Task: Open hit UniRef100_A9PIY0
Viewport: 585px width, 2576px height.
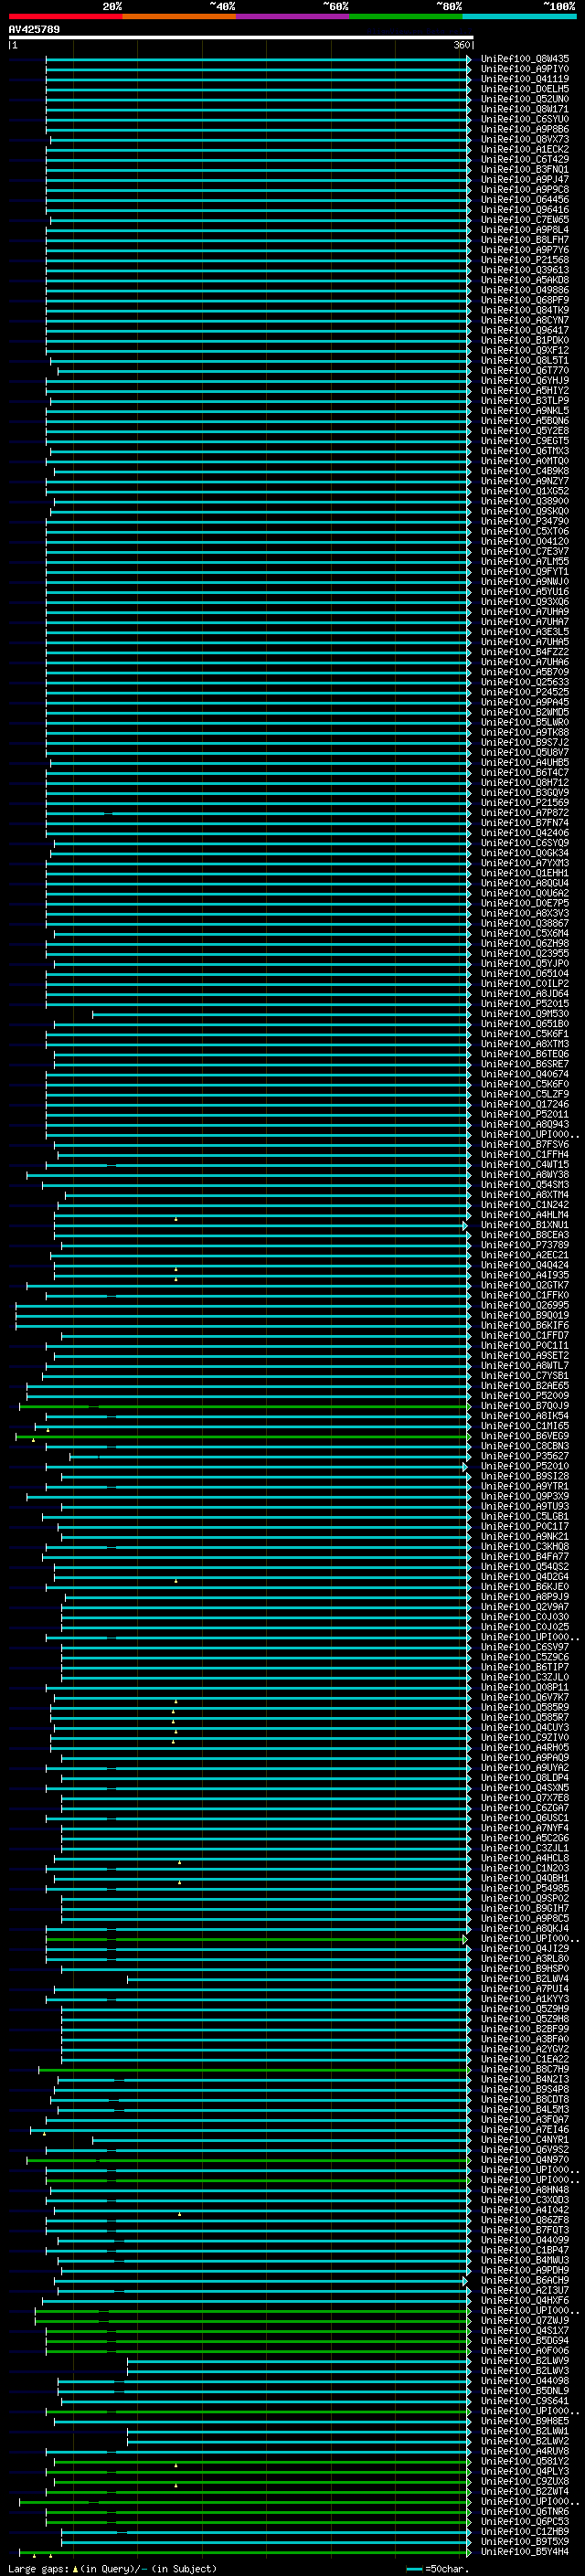Action: 524,69
